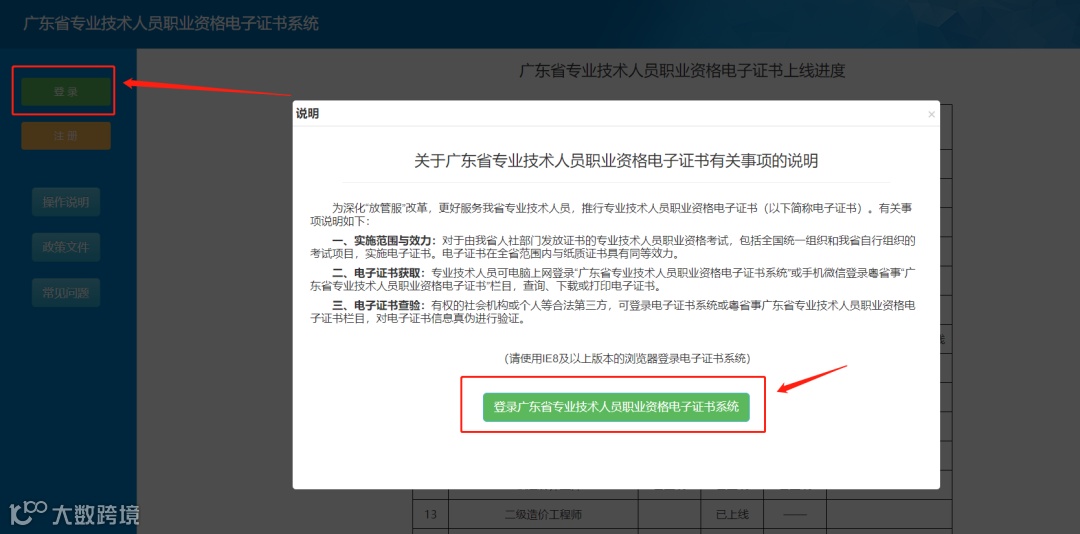Click dialog heading 关于广东省专业技术人员职业资格电子证书有关事项的说明
The width and height of the screenshot is (1080, 534).
(616, 161)
